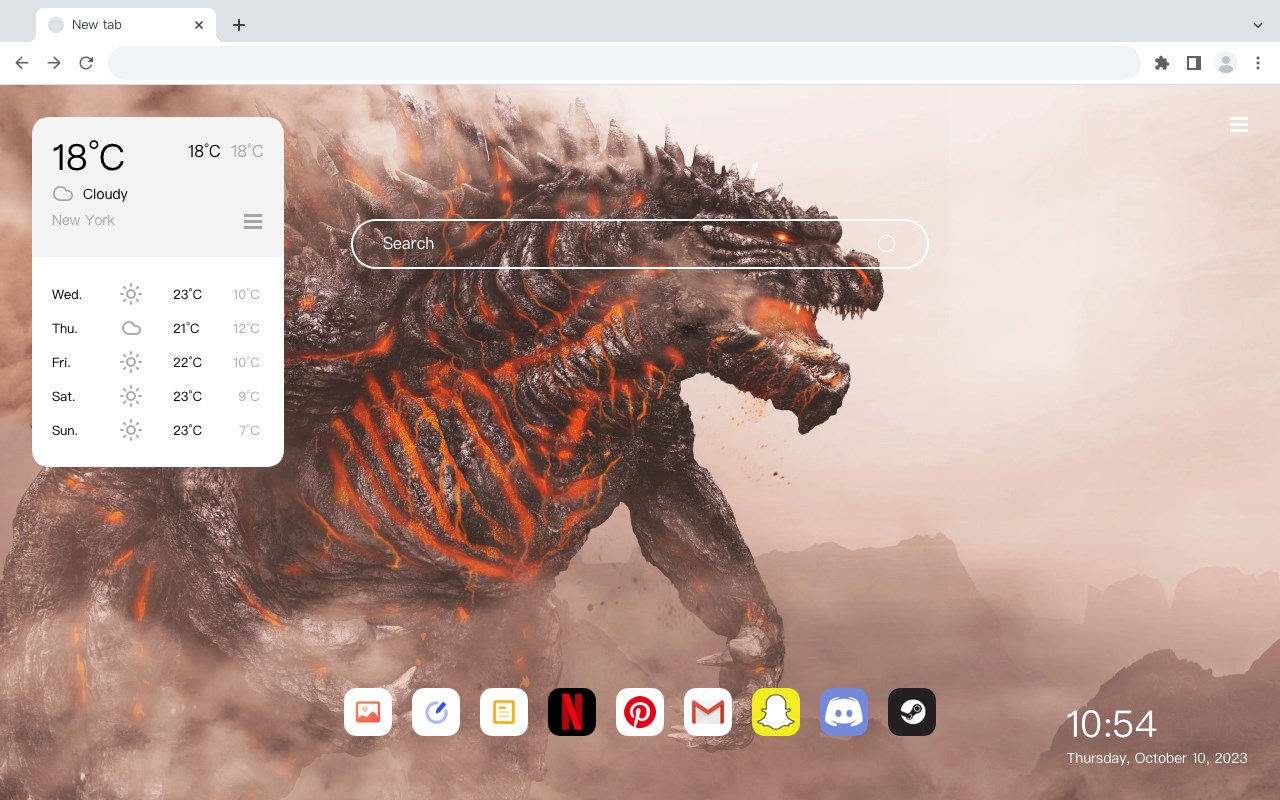The height and width of the screenshot is (800, 1280).
Task: Click Friday's high of 22°C
Action: pyautogui.click(x=187, y=362)
